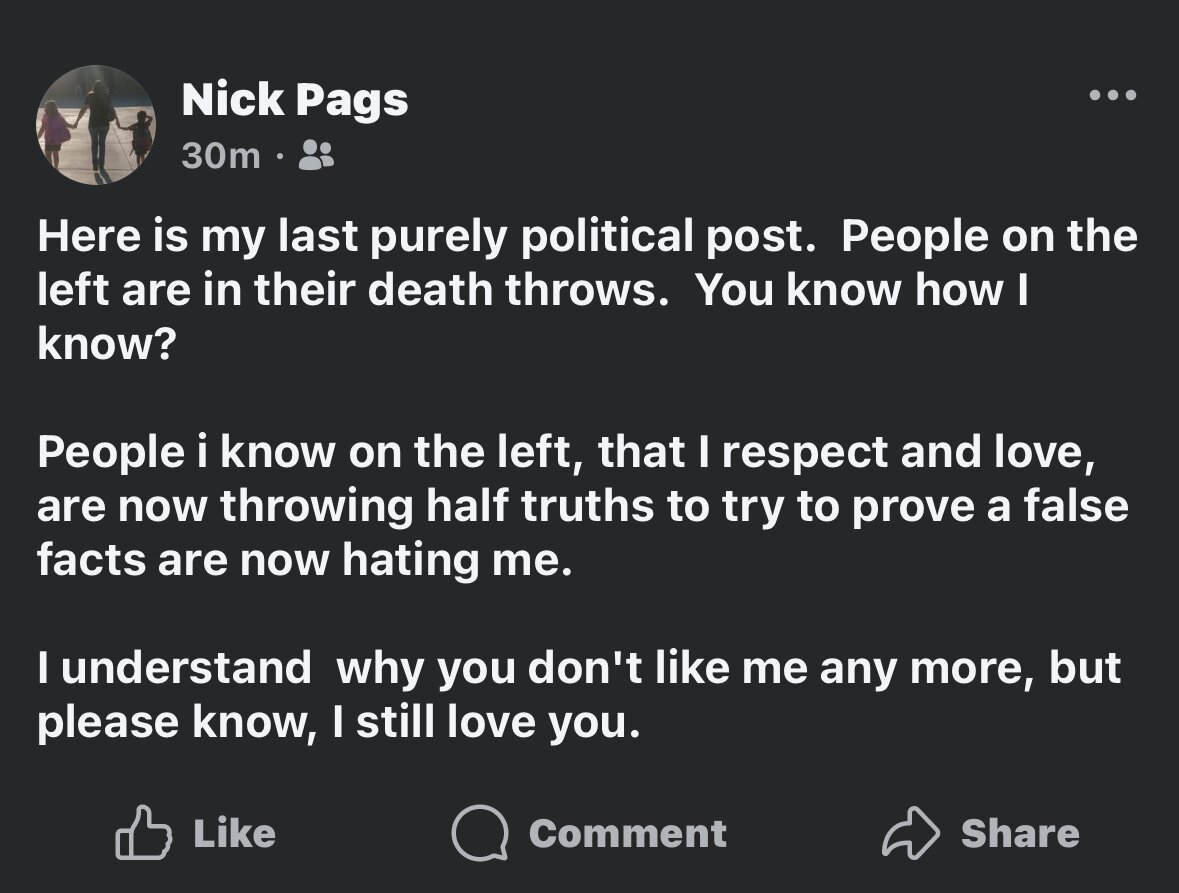Open the Nick Pags profile name
The height and width of the screenshot is (893, 1179).
[295, 100]
